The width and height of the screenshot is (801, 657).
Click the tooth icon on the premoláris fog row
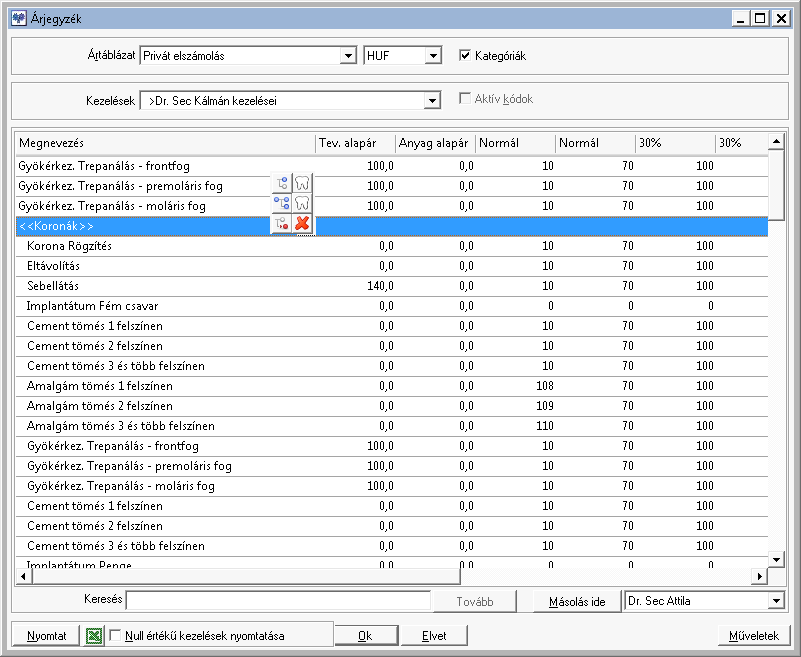tap(302, 183)
